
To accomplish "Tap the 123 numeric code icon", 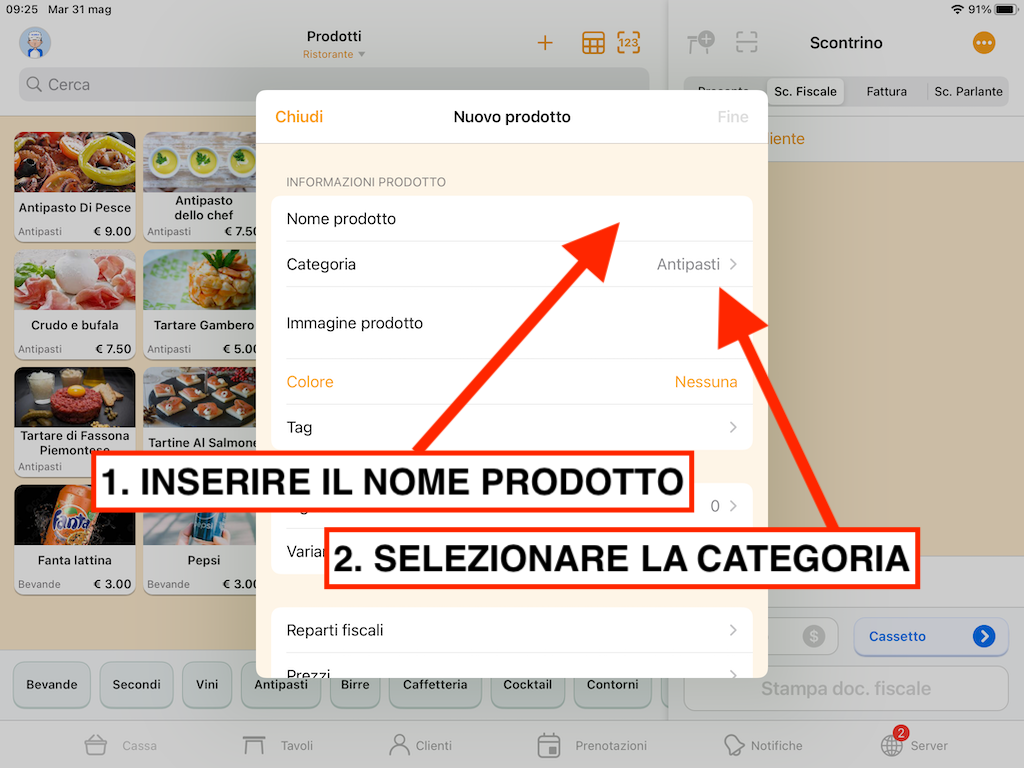I will [628, 43].
